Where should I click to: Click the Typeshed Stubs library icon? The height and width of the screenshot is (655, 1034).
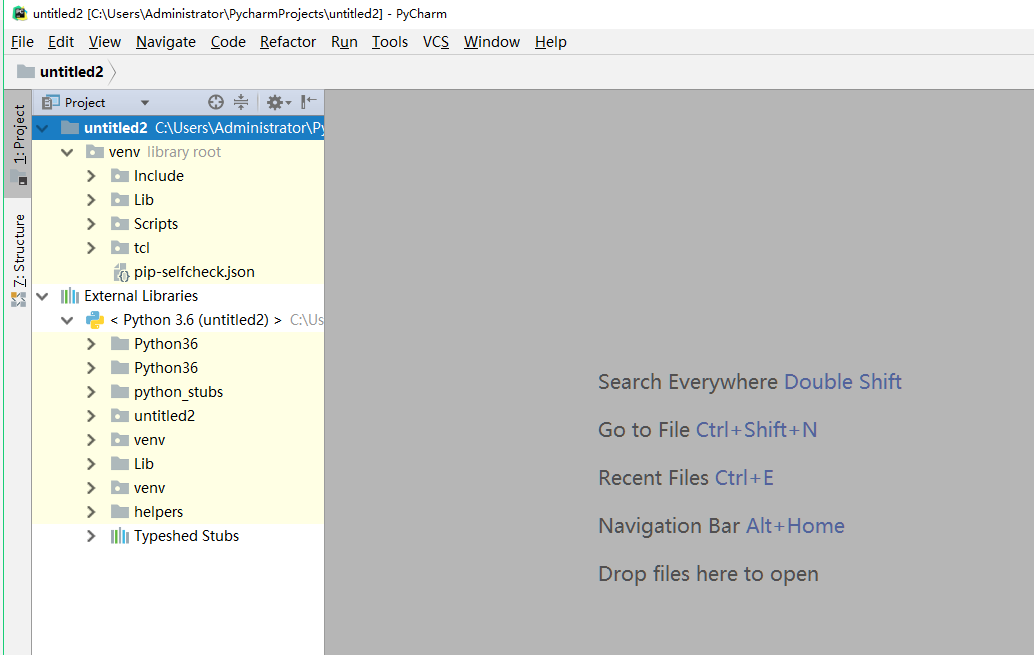(x=119, y=536)
